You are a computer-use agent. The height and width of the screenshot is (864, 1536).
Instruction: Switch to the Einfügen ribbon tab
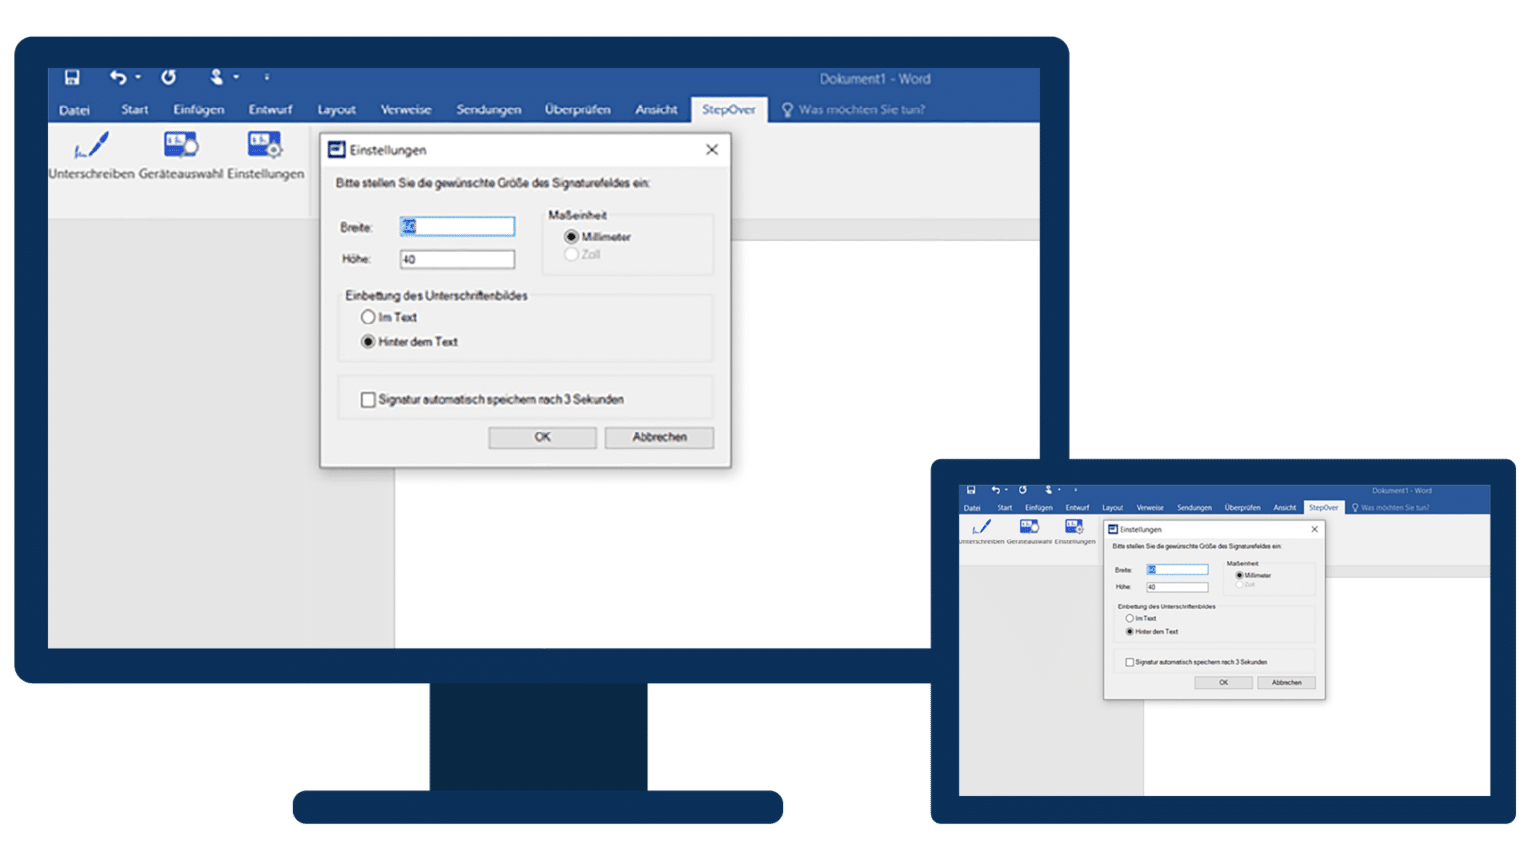(197, 109)
